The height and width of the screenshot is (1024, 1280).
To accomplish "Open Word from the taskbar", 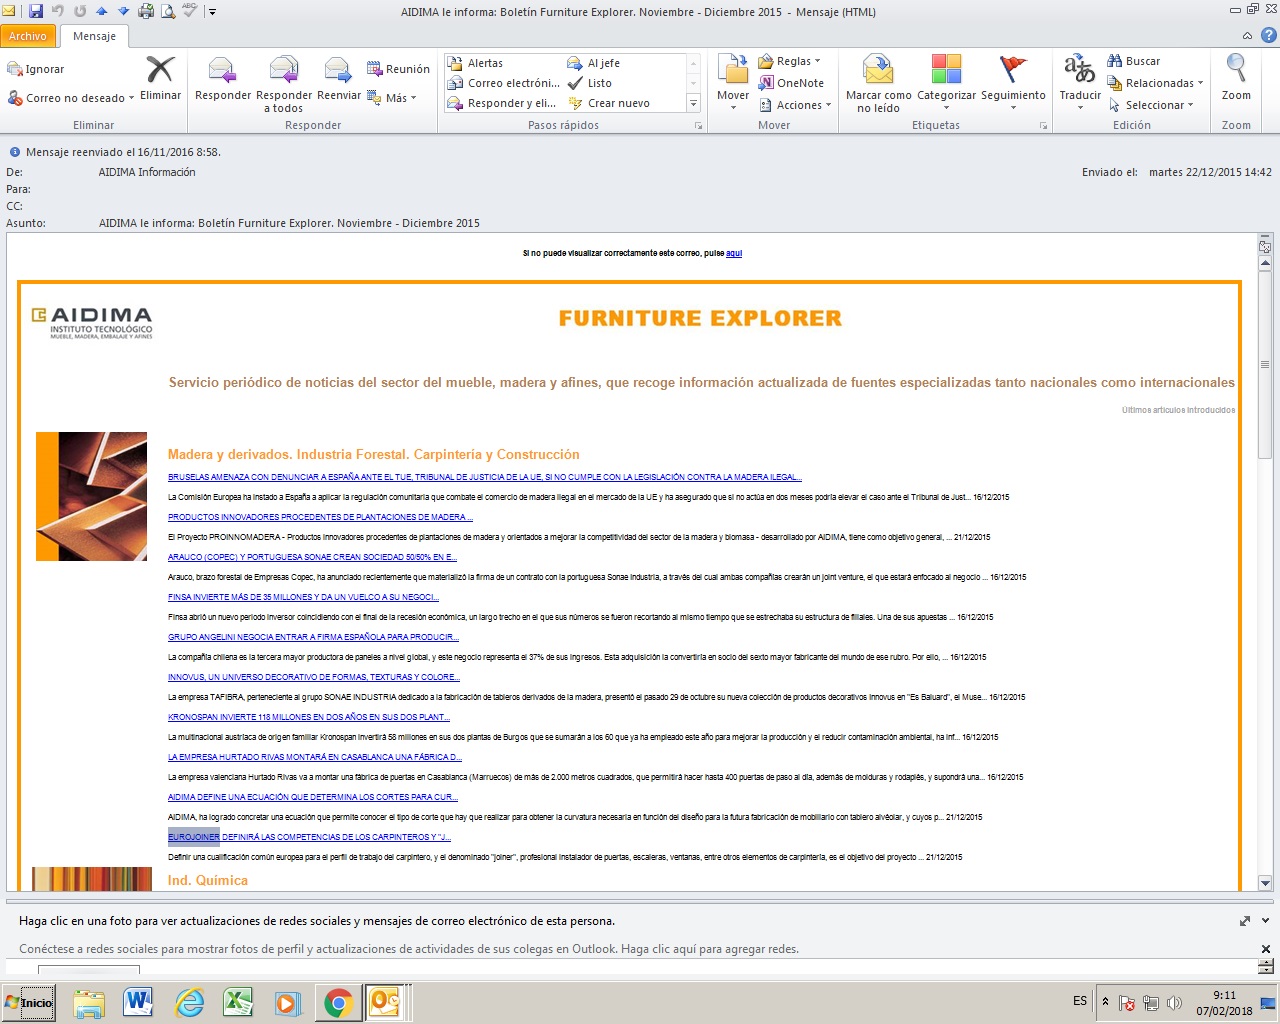I will (x=138, y=1002).
